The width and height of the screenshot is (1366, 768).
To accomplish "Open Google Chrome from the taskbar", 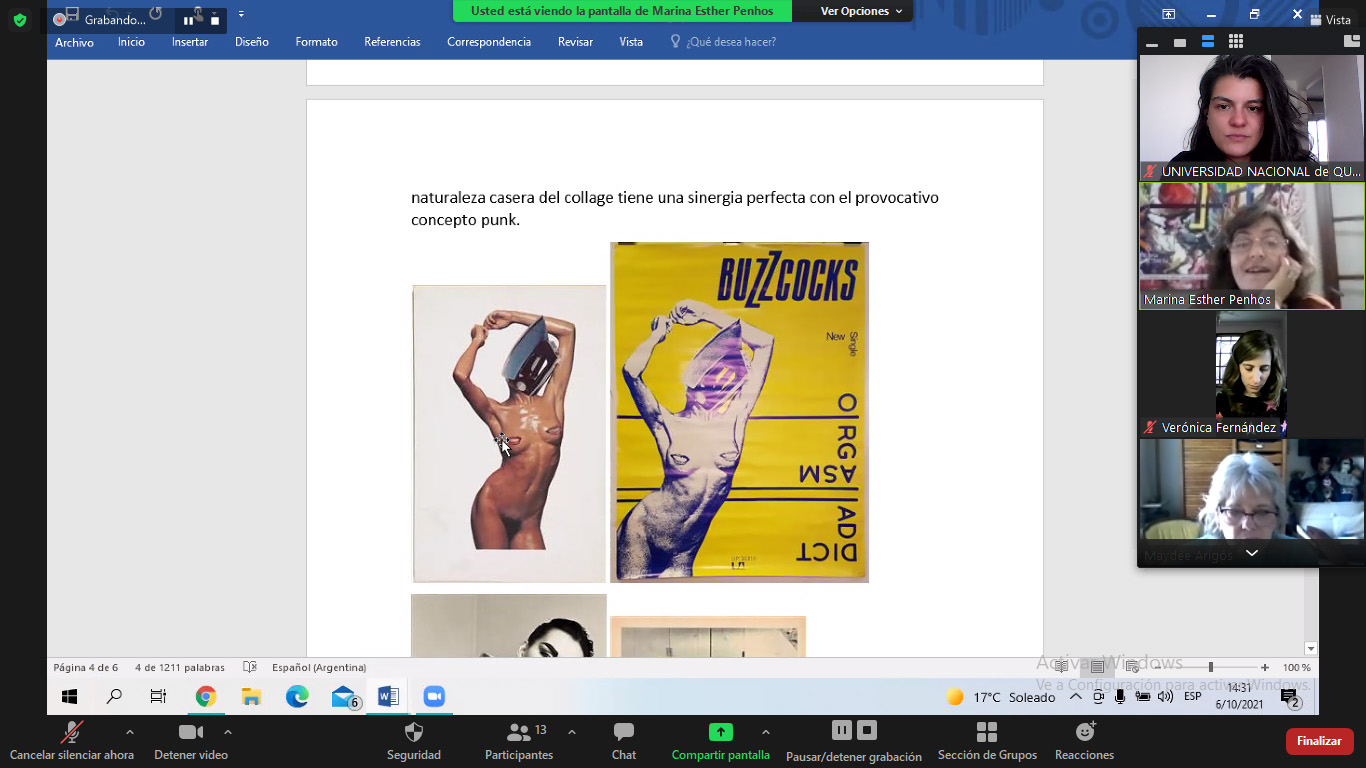I will tap(206, 697).
